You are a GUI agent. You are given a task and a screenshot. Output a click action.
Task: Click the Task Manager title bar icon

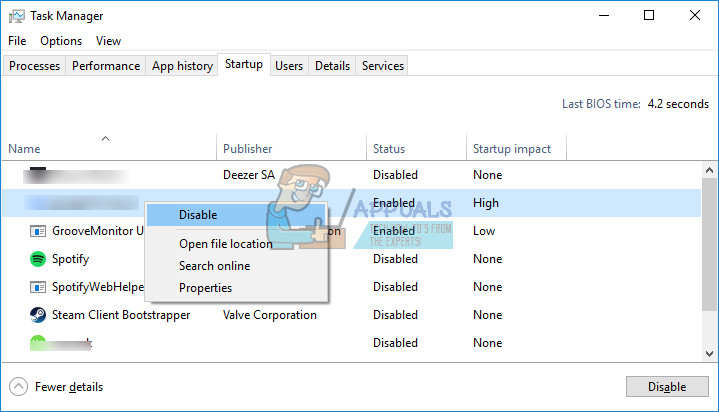(x=17, y=17)
